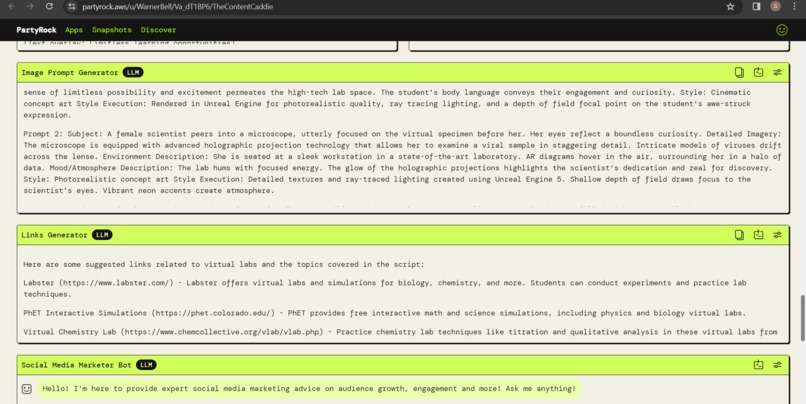The height and width of the screenshot is (404, 806).
Task: Click the page vertical scrollbar thumb
Action: (802, 318)
